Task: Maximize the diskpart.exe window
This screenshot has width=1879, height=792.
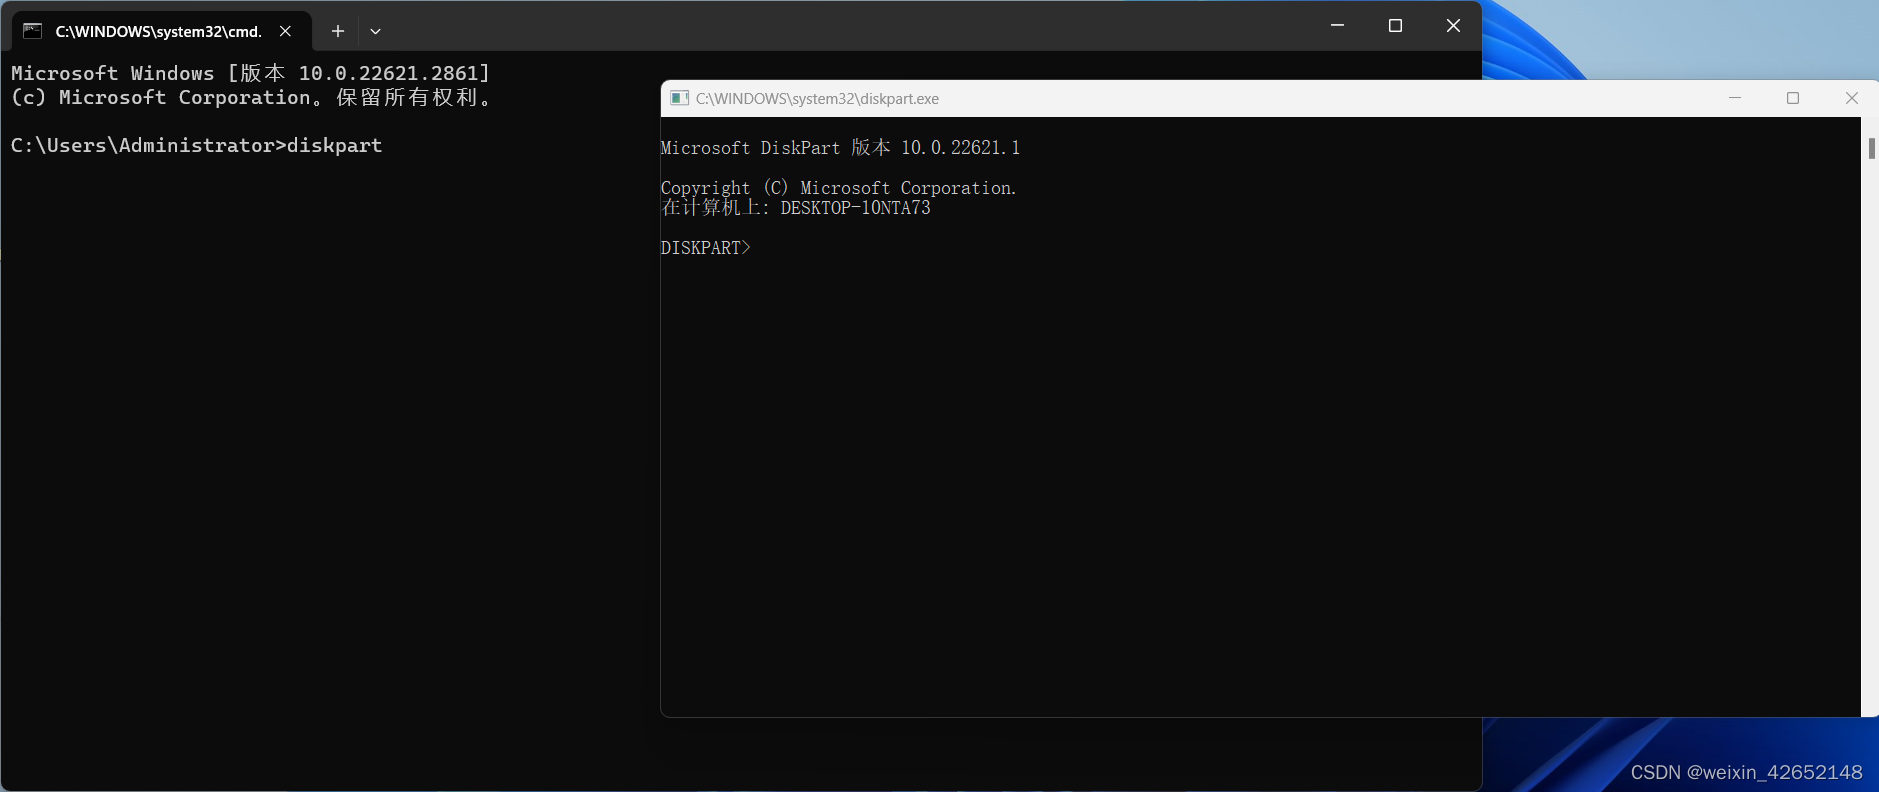Action: 1793,98
